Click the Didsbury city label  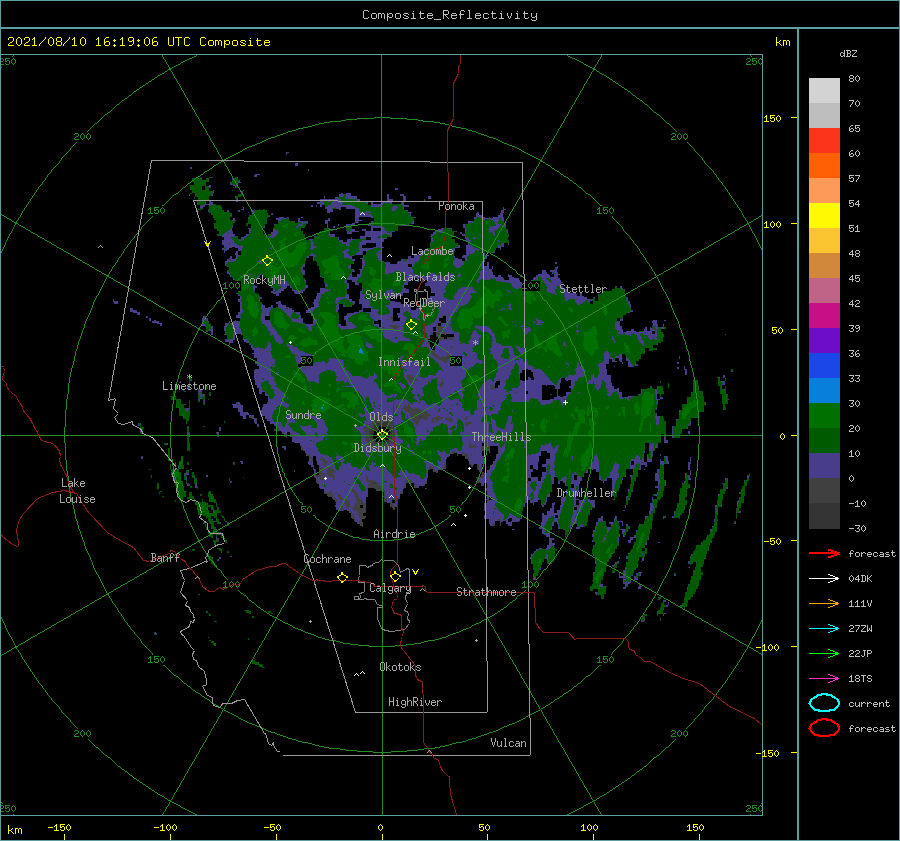pos(377,448)
